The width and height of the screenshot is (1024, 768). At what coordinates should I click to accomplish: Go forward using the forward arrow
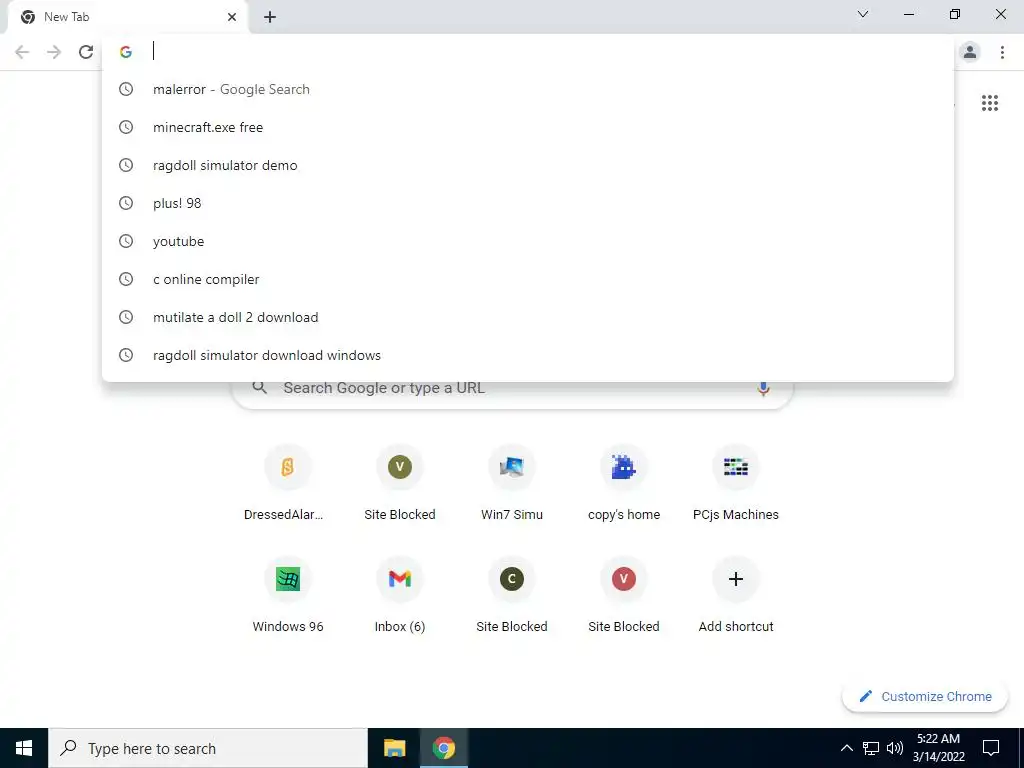tap(54, 52)
